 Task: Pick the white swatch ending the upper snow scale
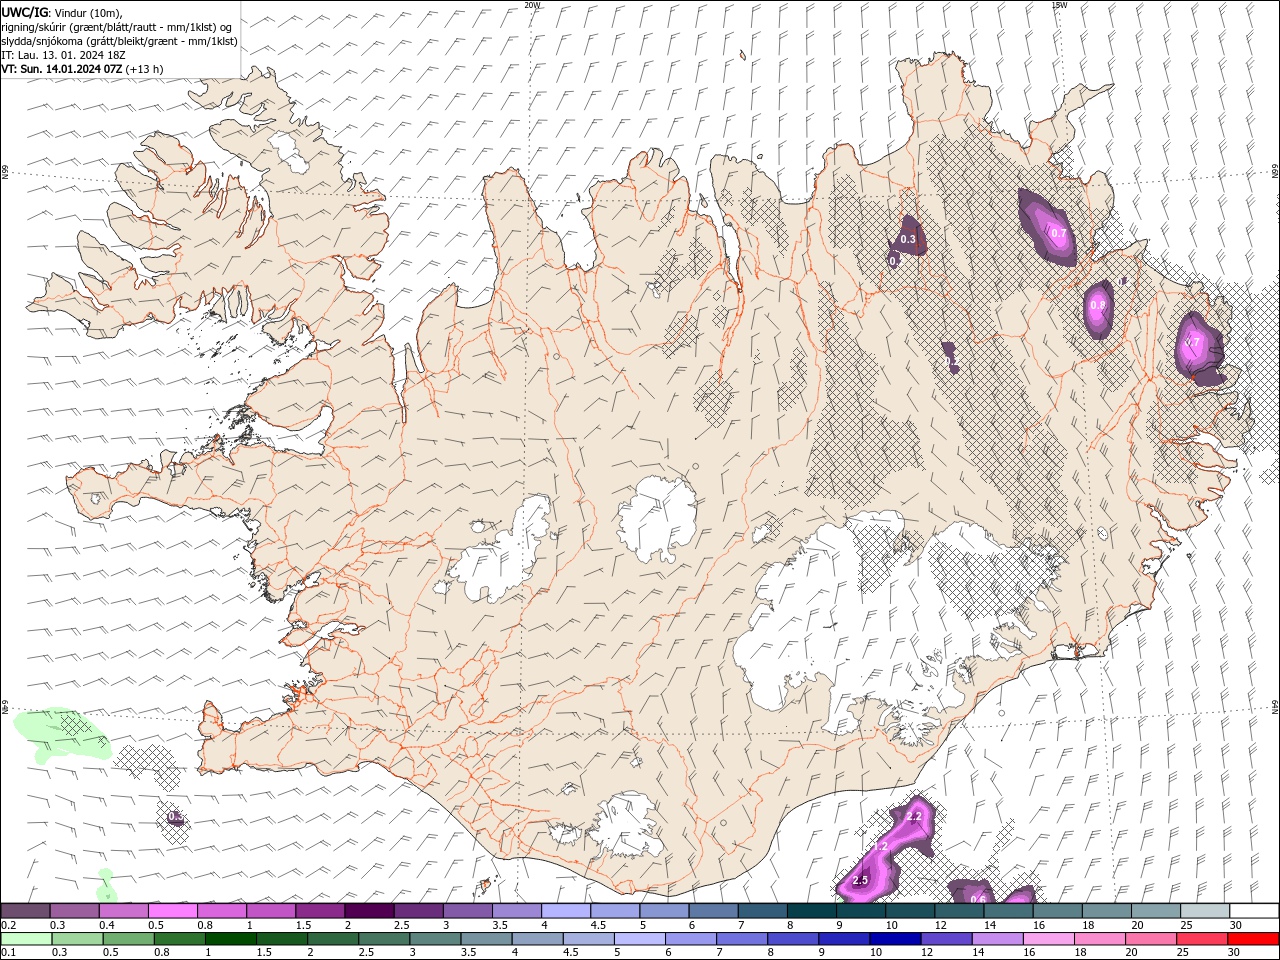tap(1254, 911)
